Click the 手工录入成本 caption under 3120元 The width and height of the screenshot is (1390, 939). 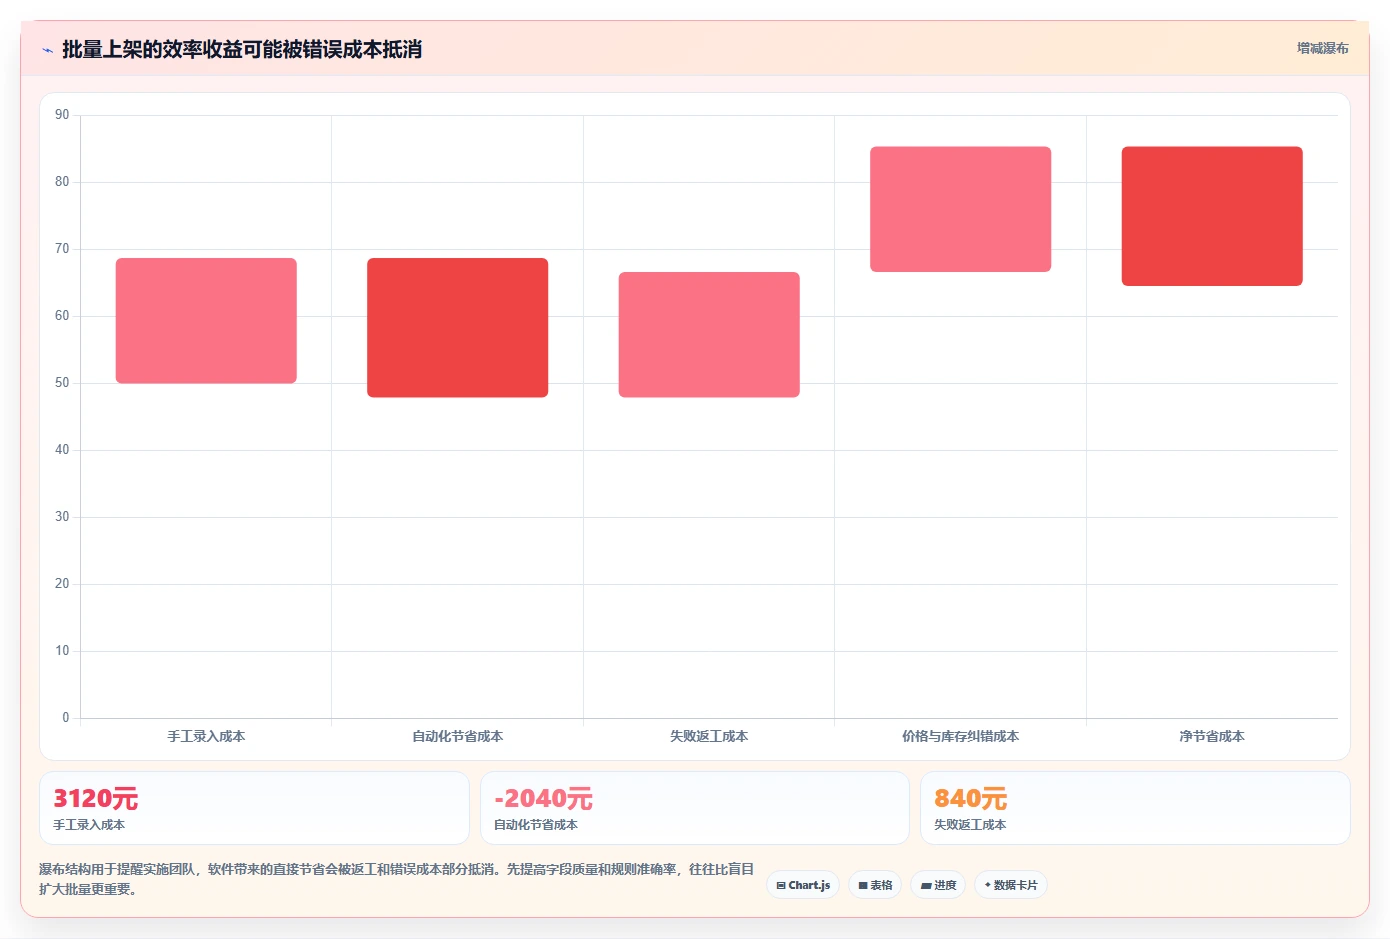(89, 825)
